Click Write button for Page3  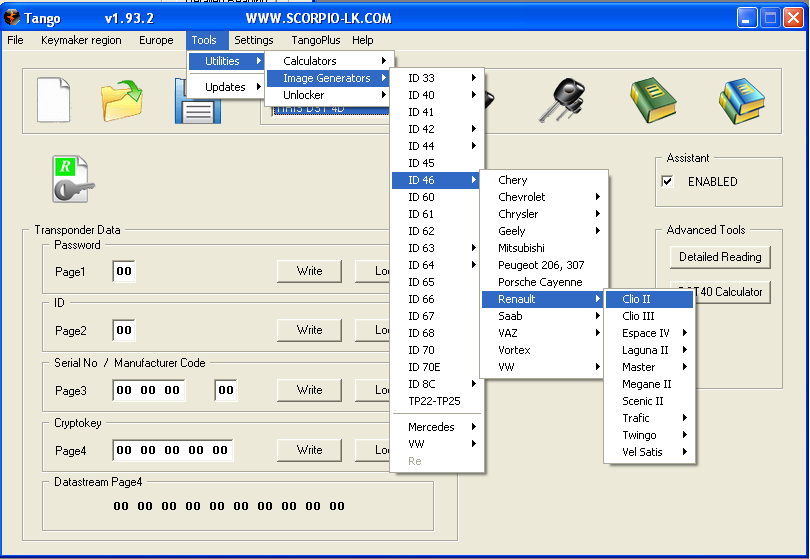[309, 390]
